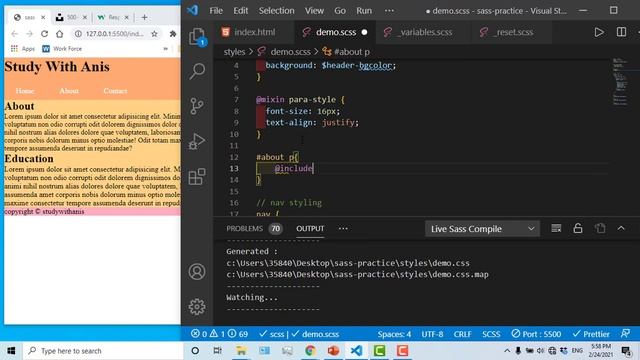Select Live Sass Compile output channel dropdown
Image resolution: width=640 pixels, height=360 pixels.
pos(482,229)
